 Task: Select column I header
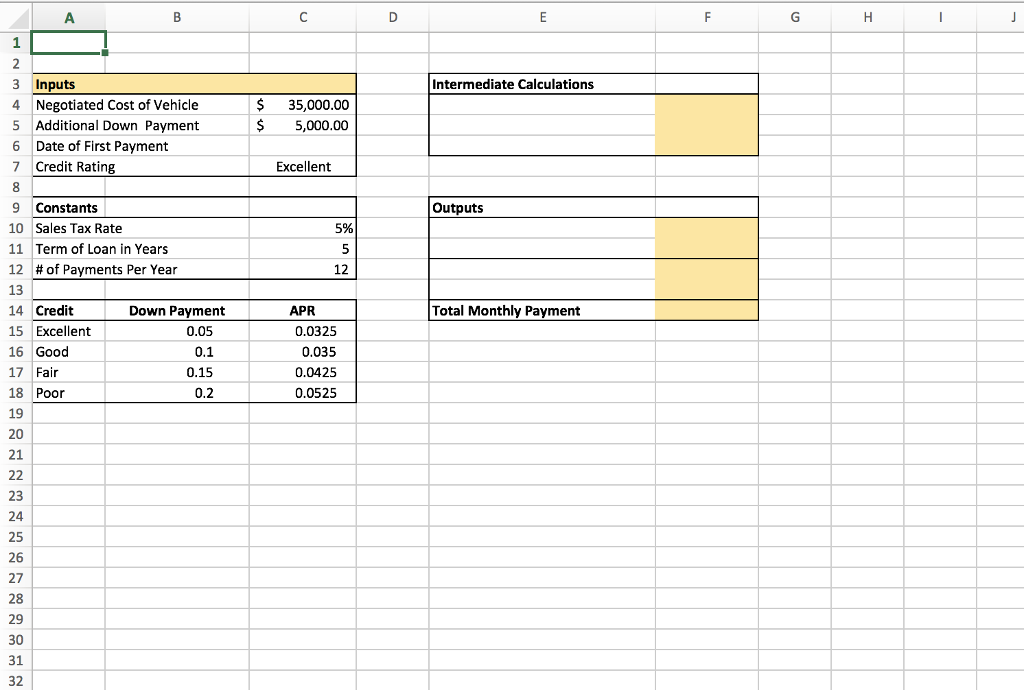coord(940,18)
